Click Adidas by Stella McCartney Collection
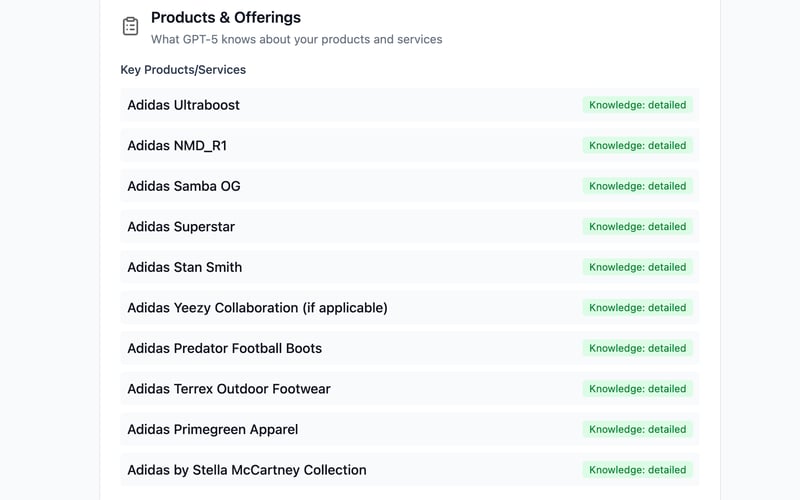 [x=247, y=470]
